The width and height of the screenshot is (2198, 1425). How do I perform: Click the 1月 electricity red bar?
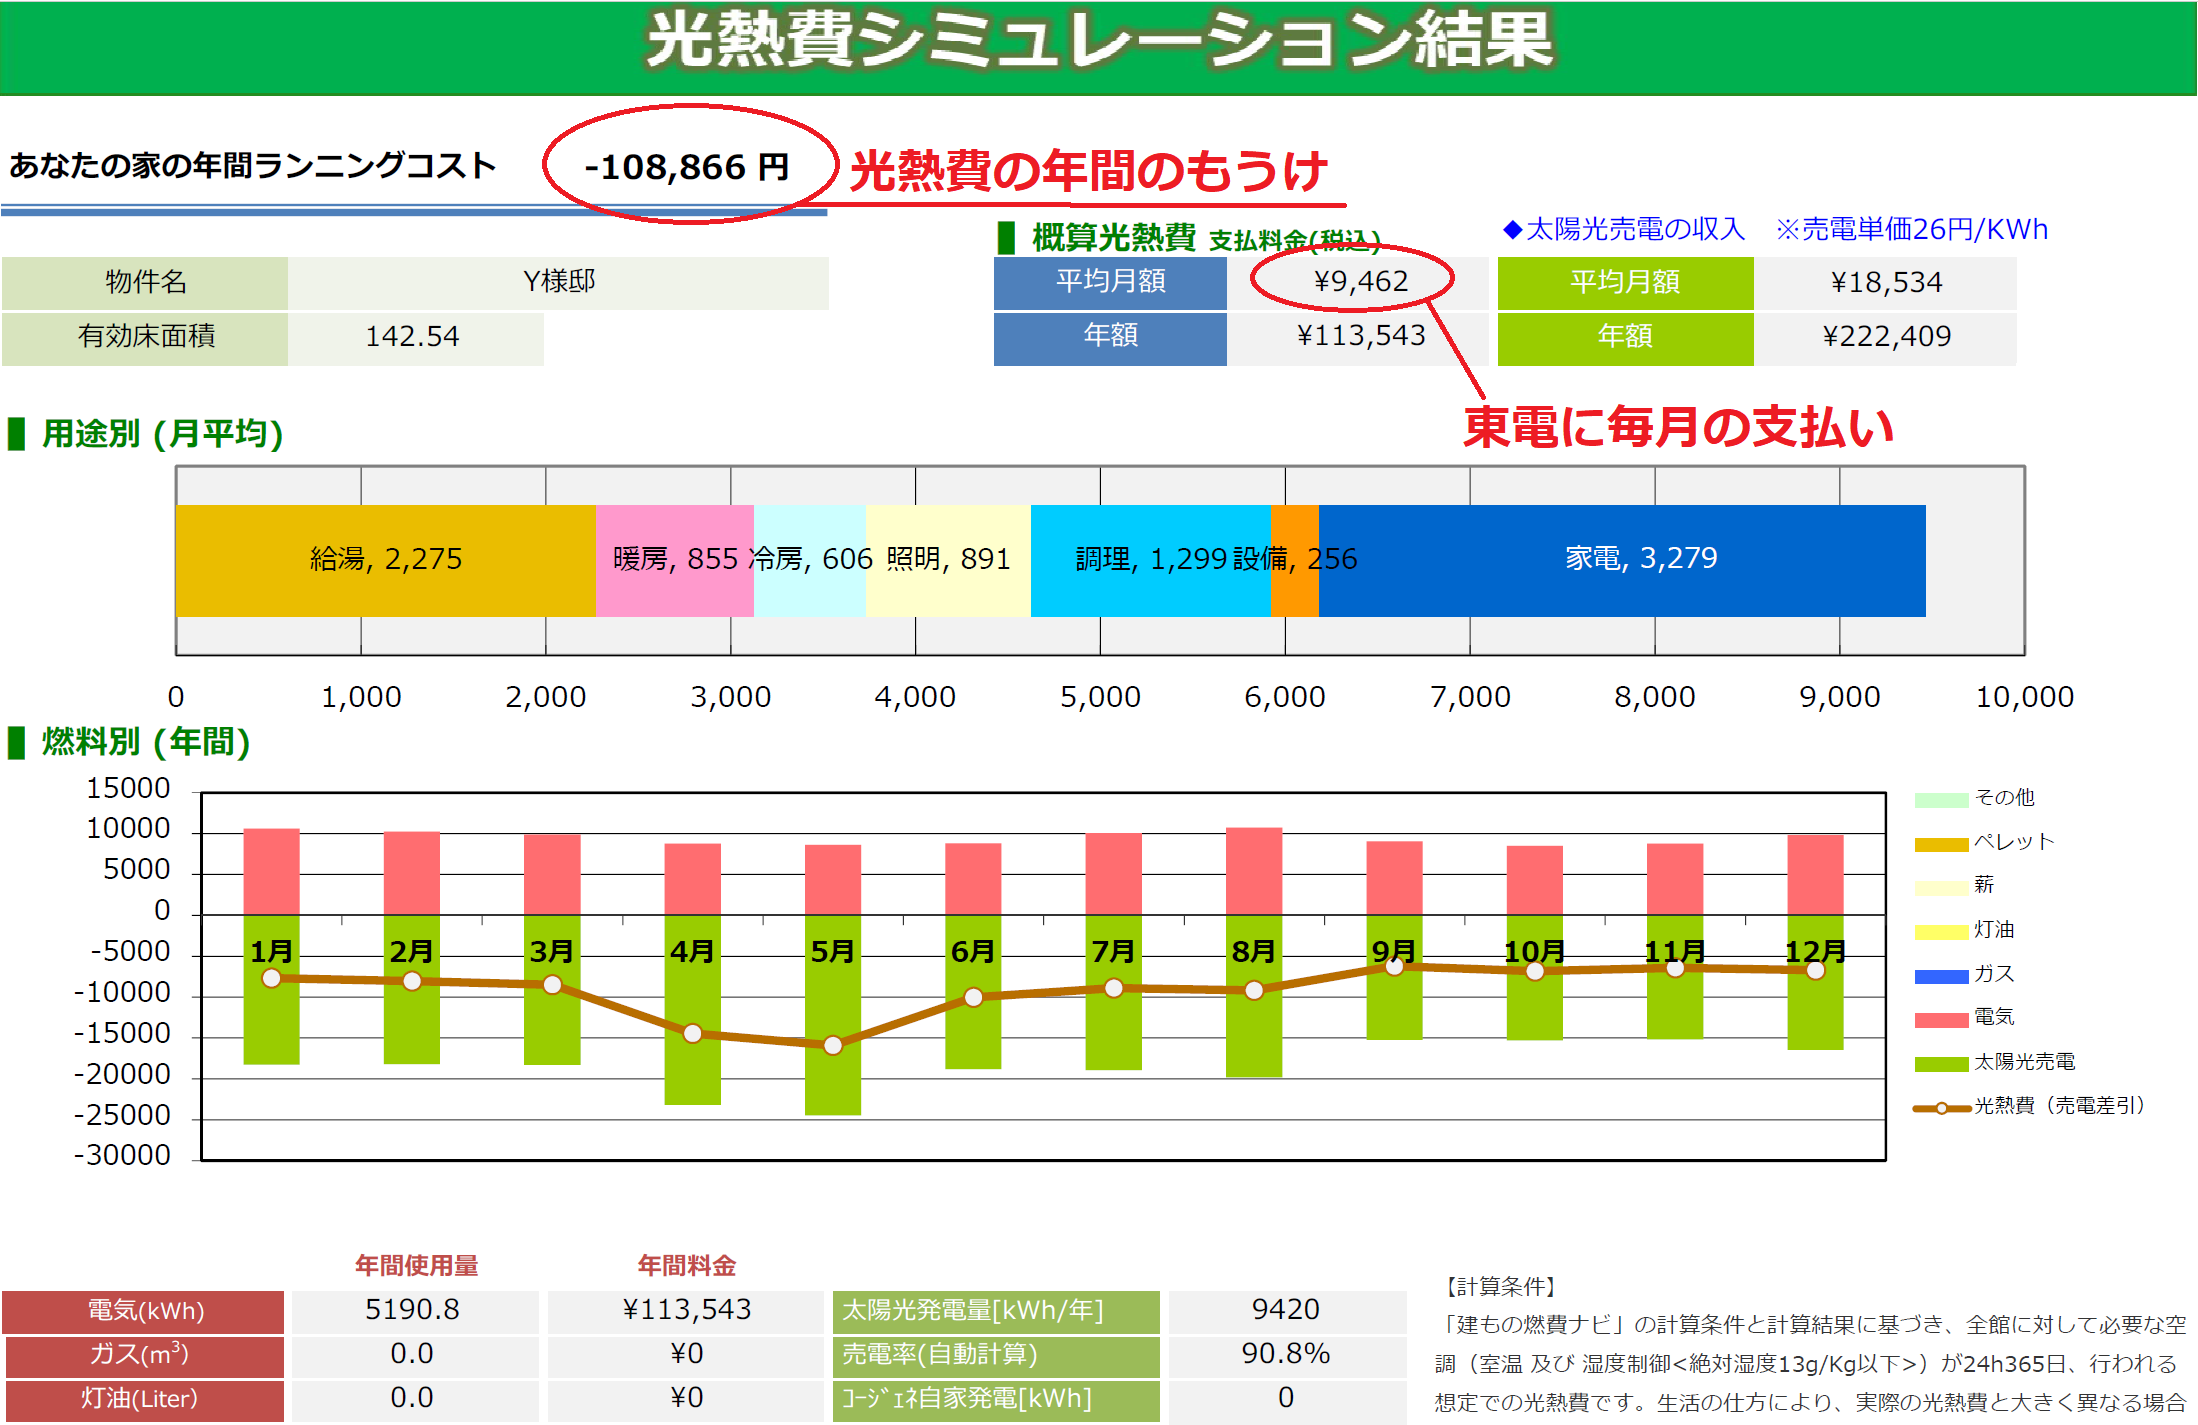pyautogui.click(x=272, y=871)
